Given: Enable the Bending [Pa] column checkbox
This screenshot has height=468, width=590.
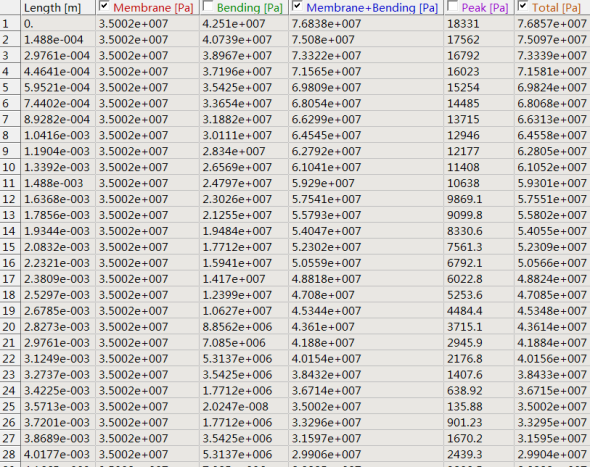Looking at the screenshot, I should click(x=208, y=6).
